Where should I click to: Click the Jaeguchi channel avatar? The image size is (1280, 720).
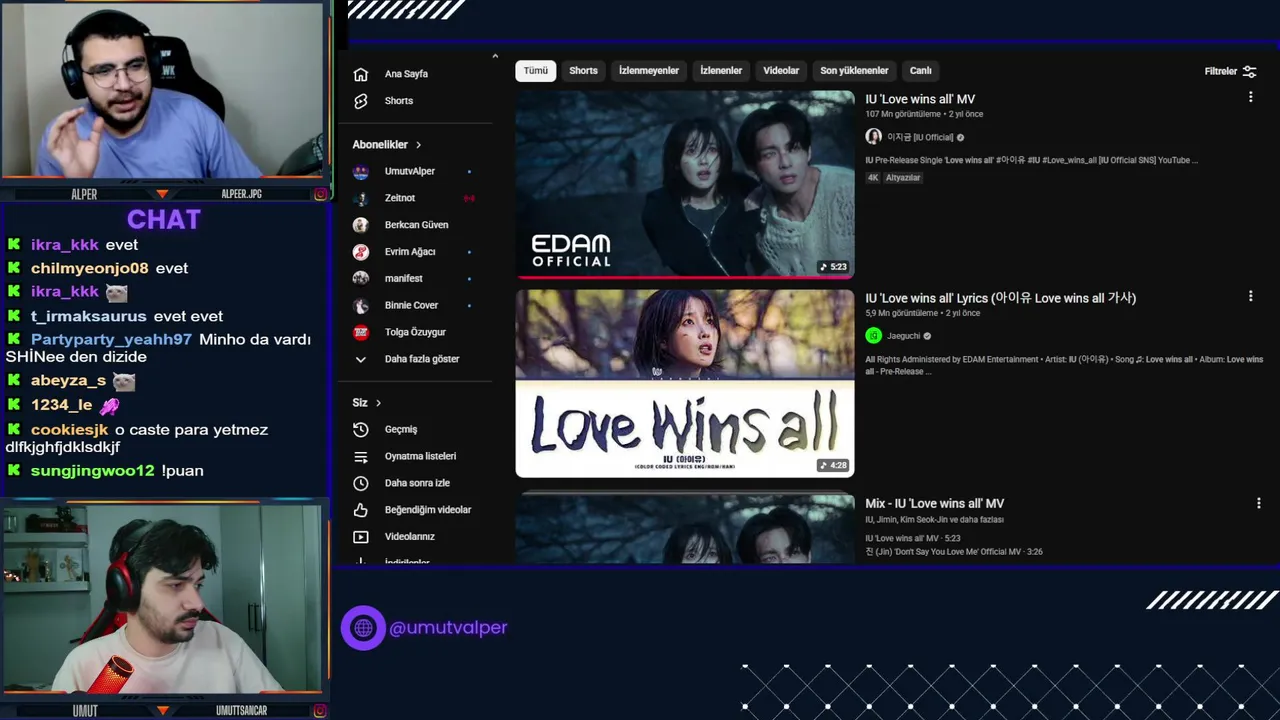click(x=873, y=336)
